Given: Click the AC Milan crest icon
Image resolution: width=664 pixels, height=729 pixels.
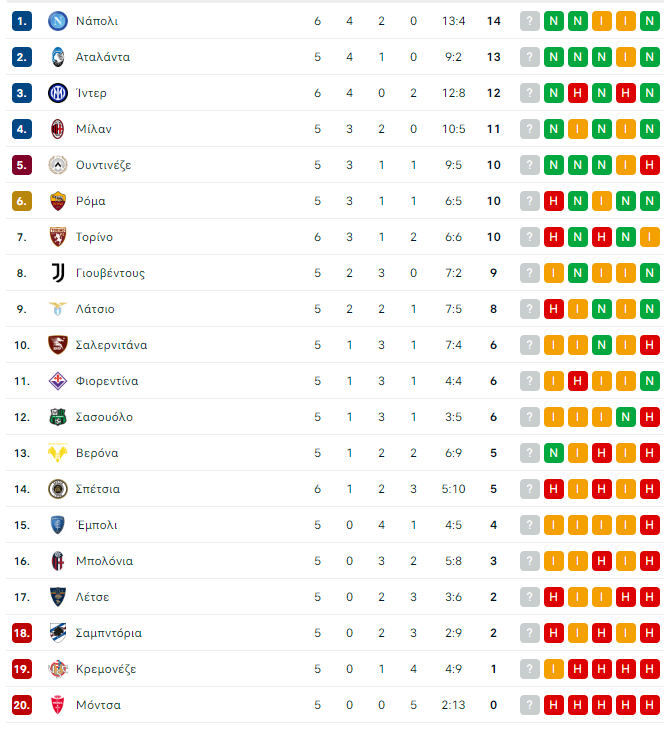Looking at the screenshot, I should click(x=58, y=129).
